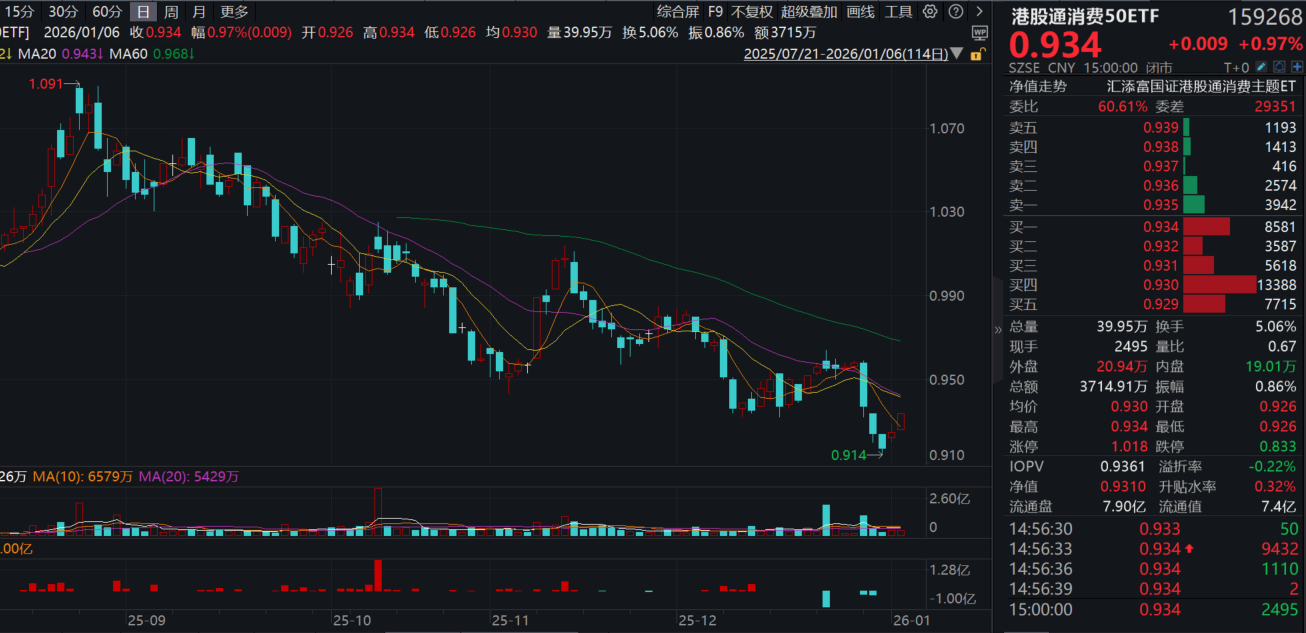Click the 净值走势 link

[x=1037, y=86]
